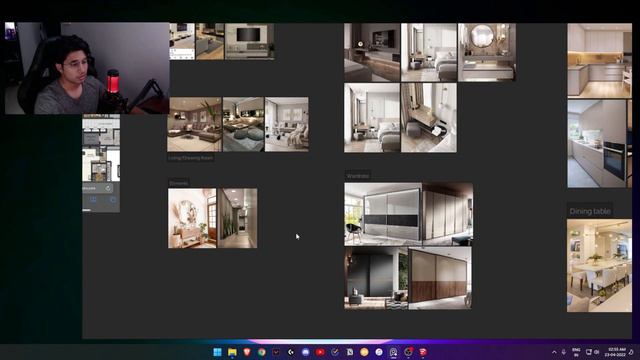Select the kitchen image with lit cabinets
The height and width of the screenshot is (360, 640).
click(600, 60)
